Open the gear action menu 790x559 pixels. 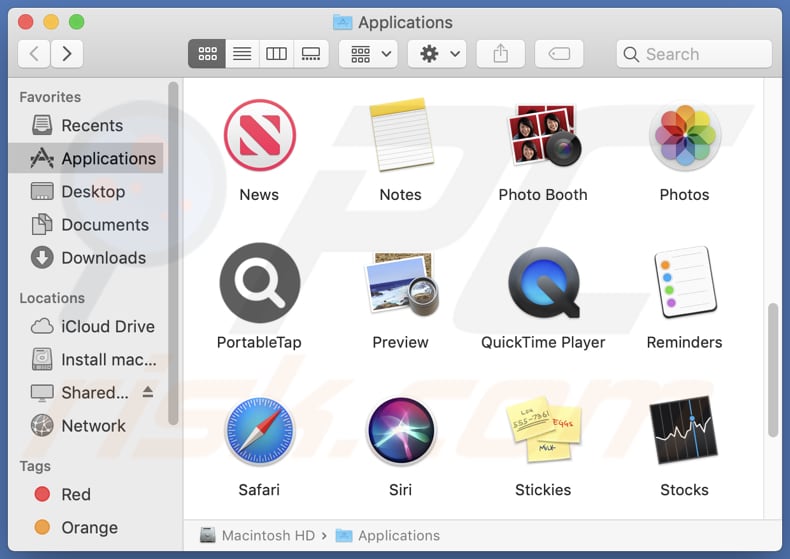[437, 53]
